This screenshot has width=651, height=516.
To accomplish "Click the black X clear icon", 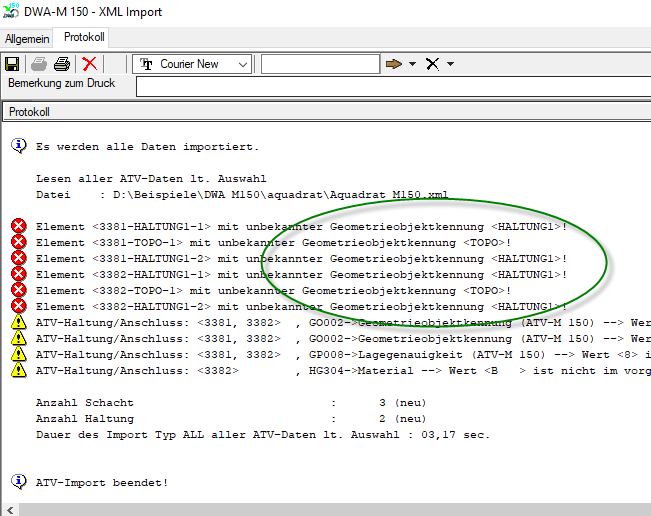I will tap(432, 64).
